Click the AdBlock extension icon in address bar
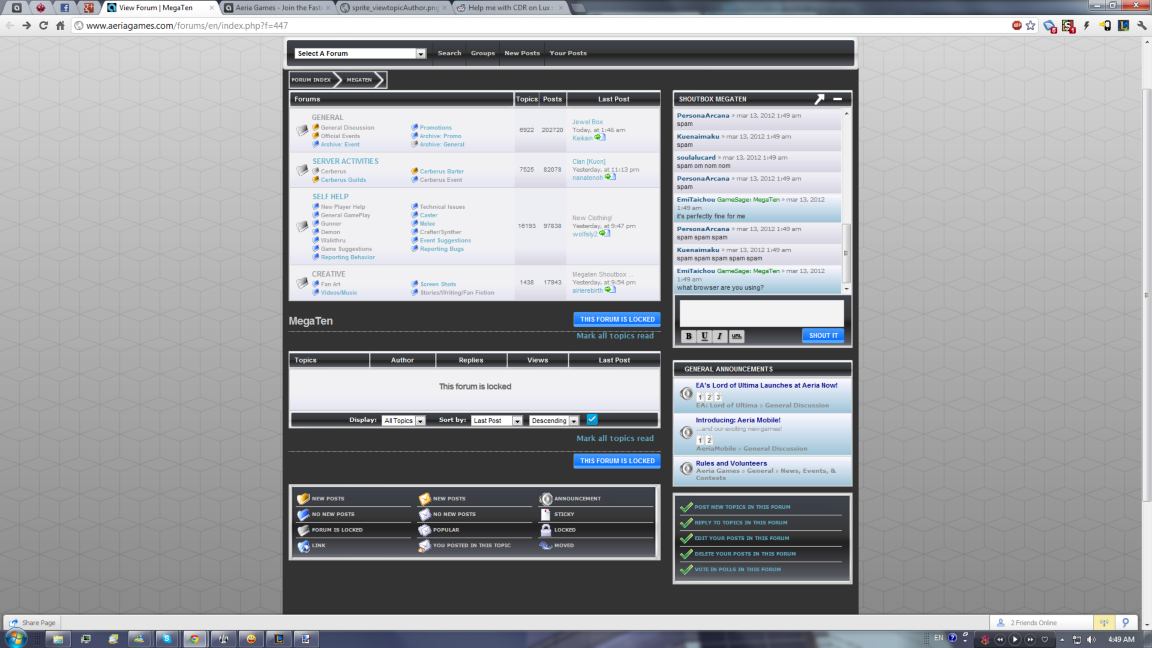This screenshot has width=1152, height=648. click(1017, 25)
